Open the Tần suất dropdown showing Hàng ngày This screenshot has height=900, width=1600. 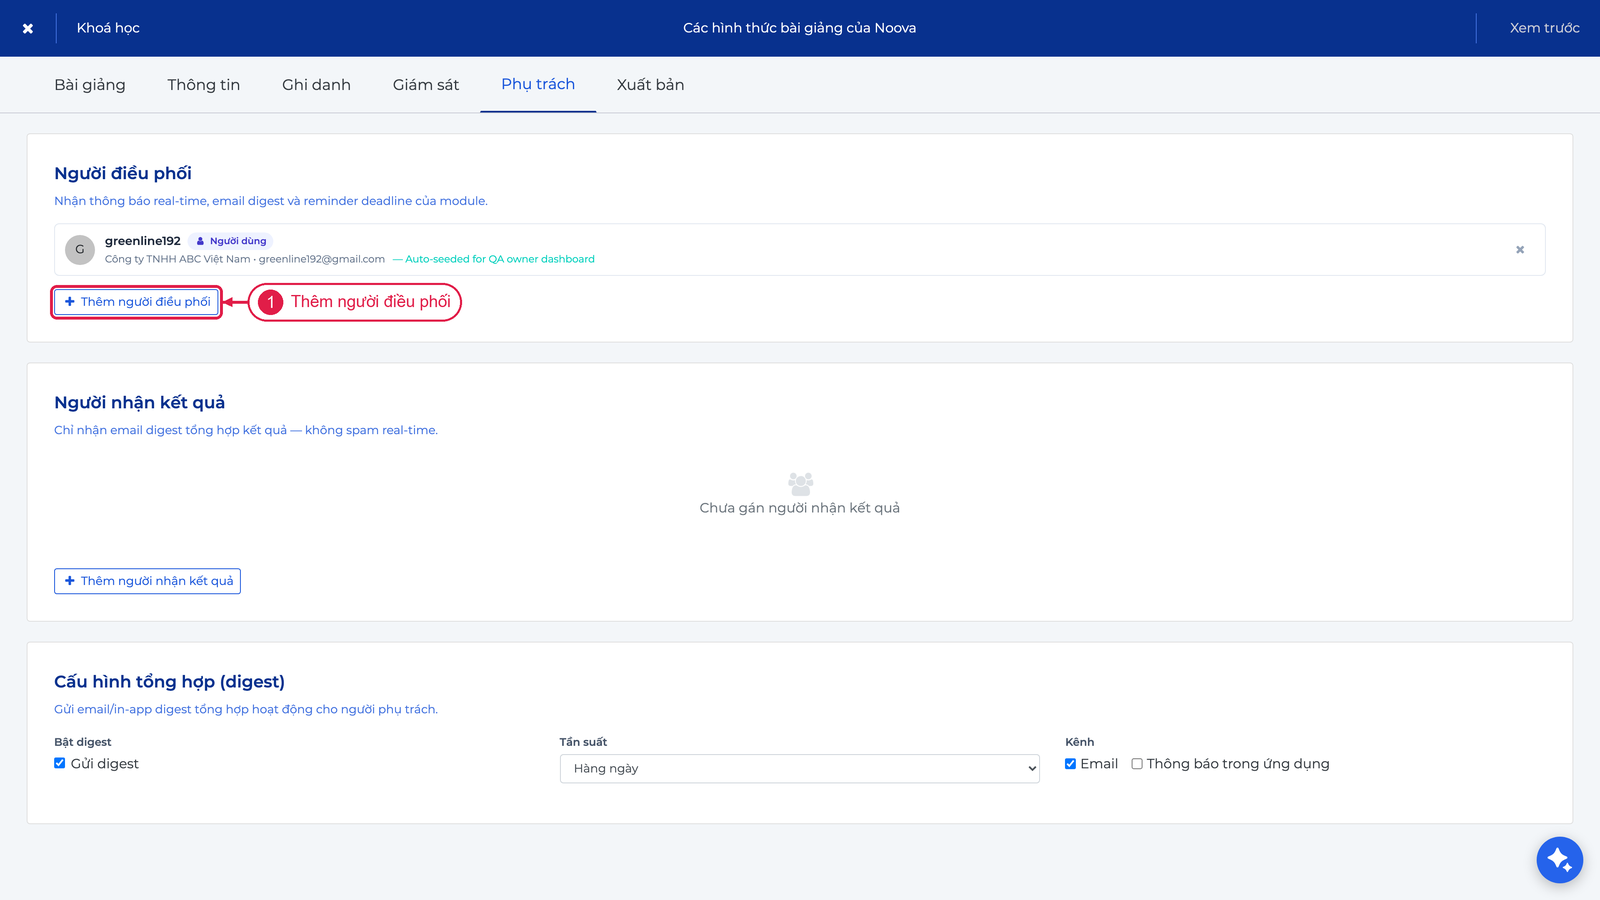[x=800, y=769]
